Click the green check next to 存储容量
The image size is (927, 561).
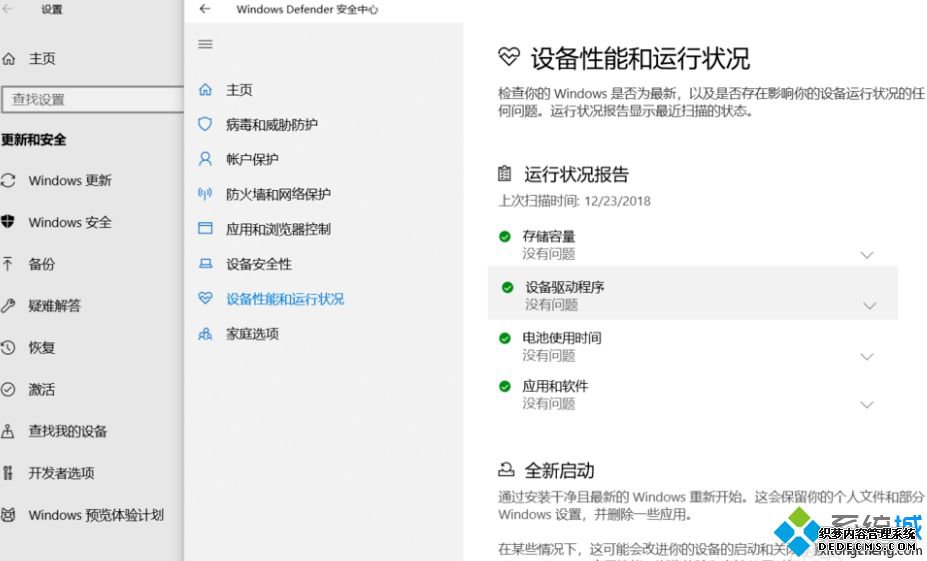pyautogui.click(x=505, y=236)
